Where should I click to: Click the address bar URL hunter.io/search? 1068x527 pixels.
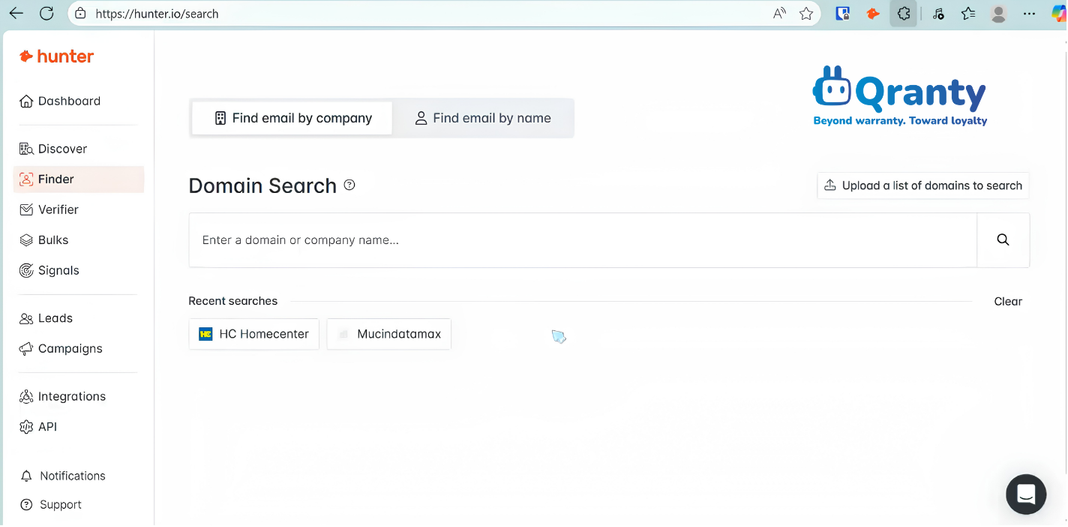(x=157, y=14)
